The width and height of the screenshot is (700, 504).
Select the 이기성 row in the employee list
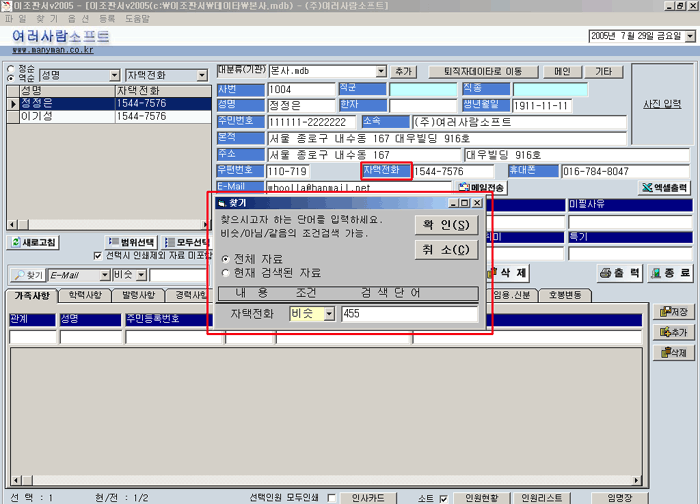tap(37, 116)
